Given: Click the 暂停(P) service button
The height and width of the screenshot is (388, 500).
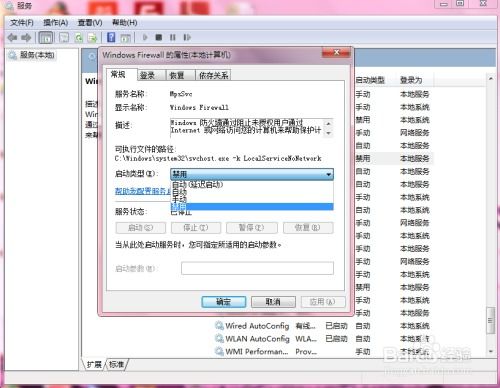Looking at the screenshot, I should click(252, 228).
